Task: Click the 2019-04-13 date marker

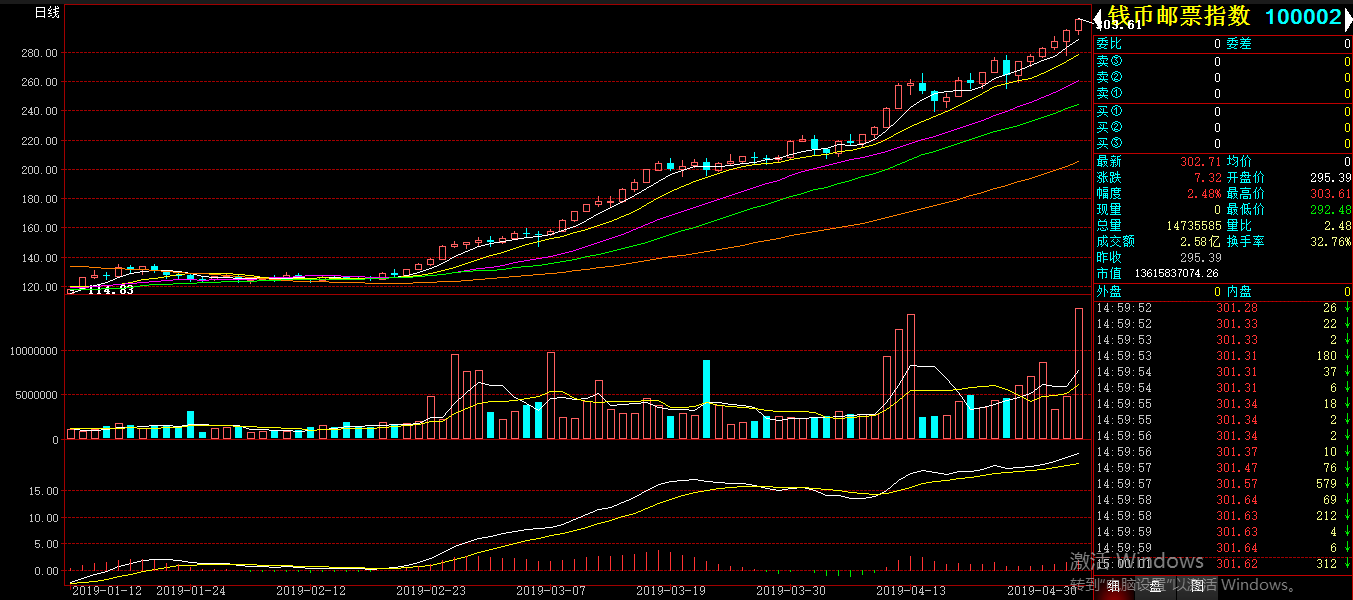Action: (x=911, y=591)
